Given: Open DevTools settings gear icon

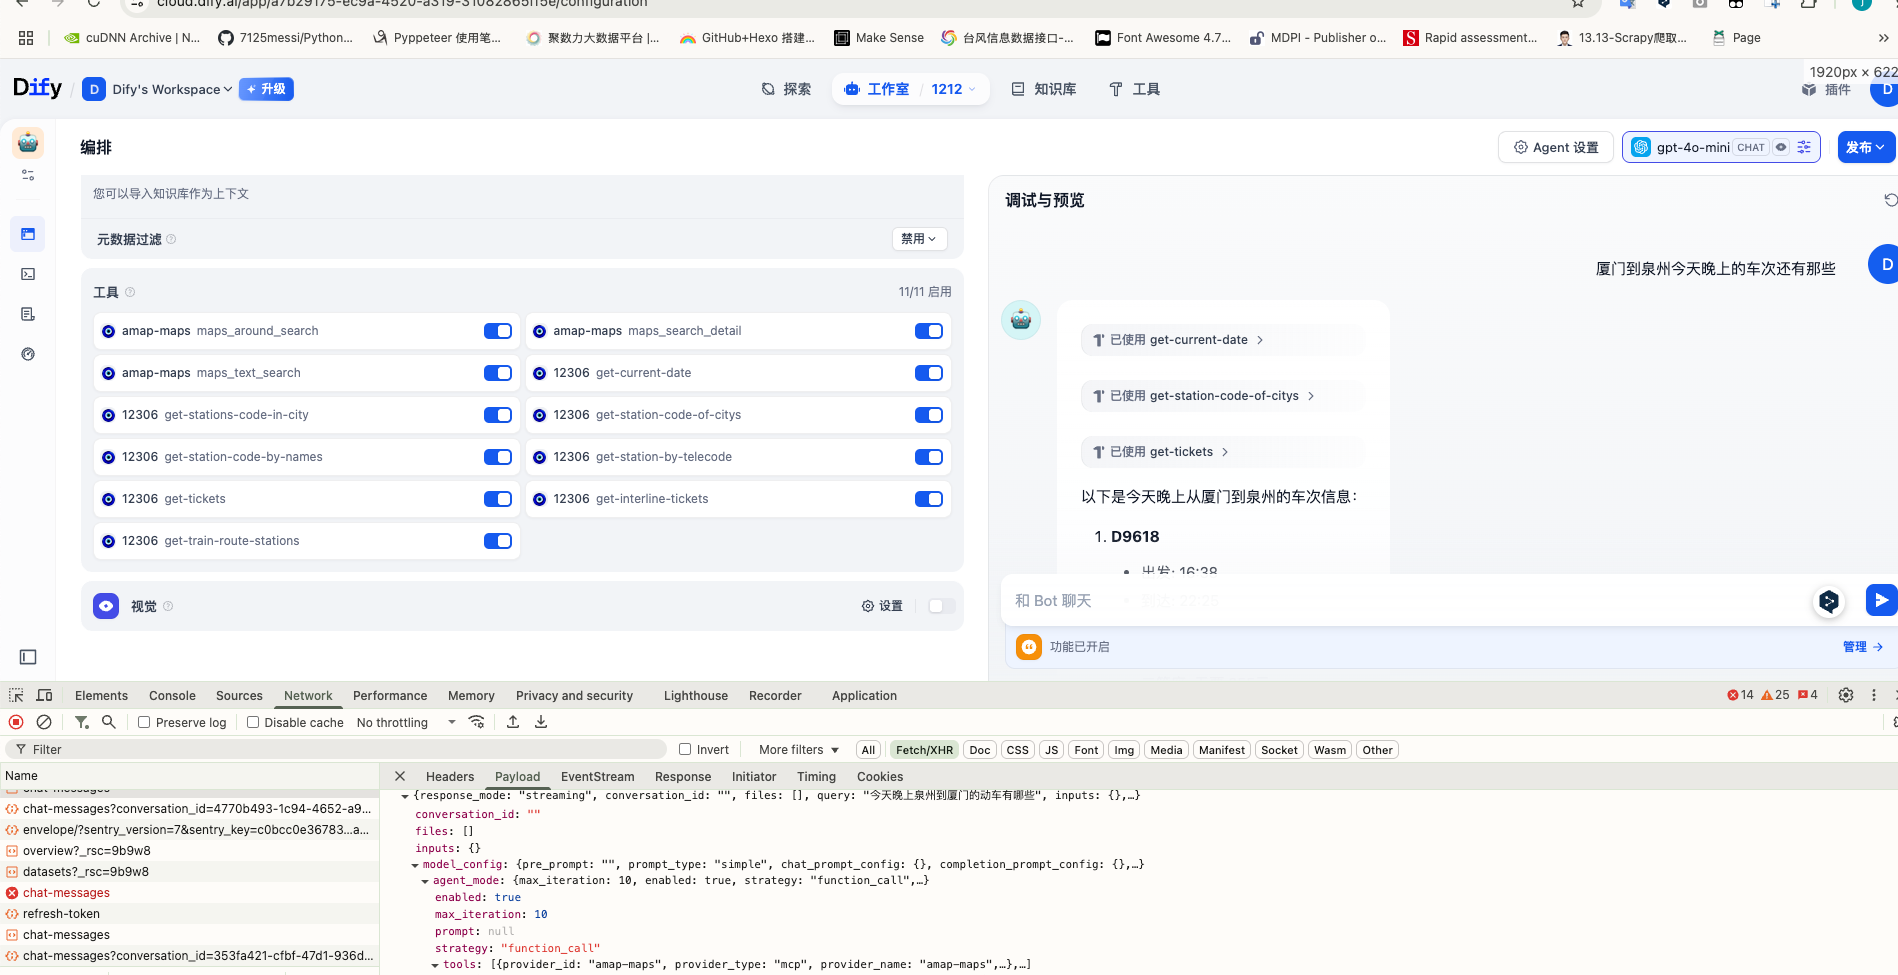Looking at the screenshot, I should 1846,695.
